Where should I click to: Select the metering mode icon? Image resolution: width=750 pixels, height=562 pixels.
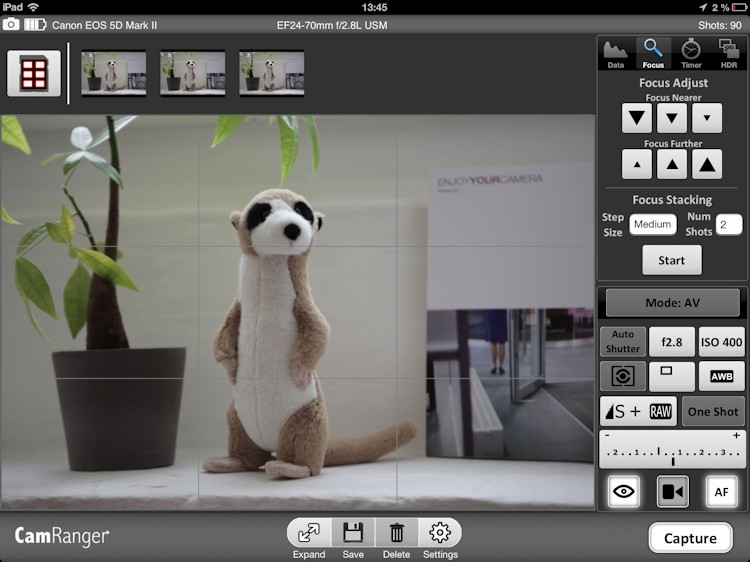click(623, 376)
